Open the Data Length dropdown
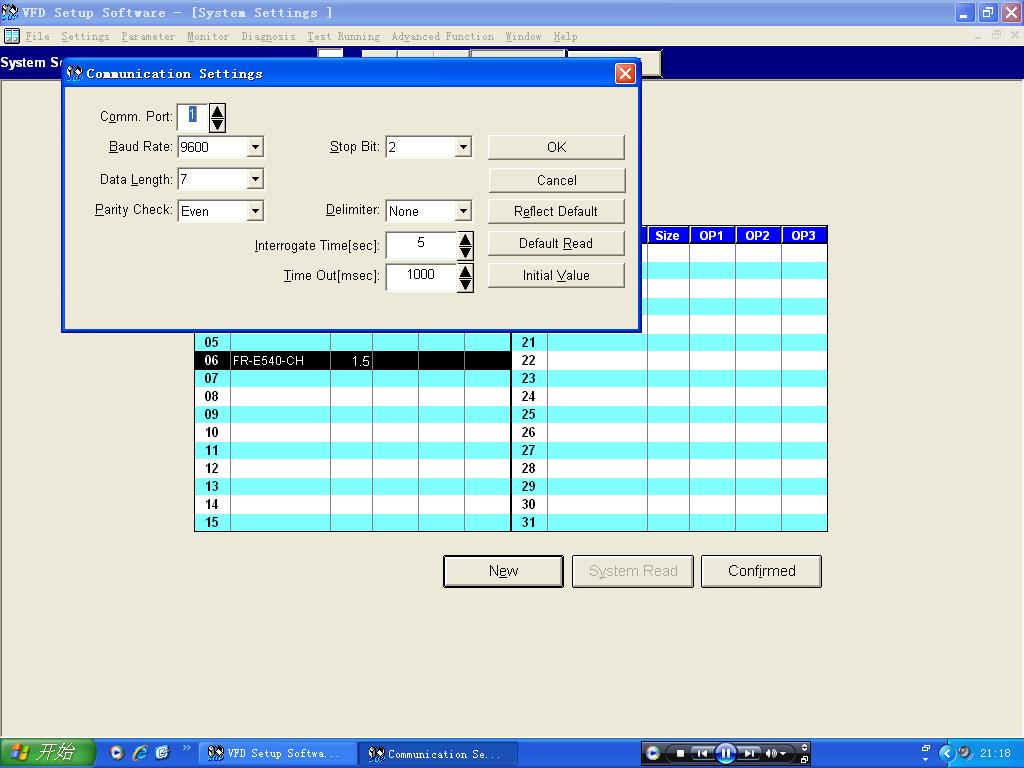Image resolution: width=1024 pixels, height=768 pixels. 255,179
